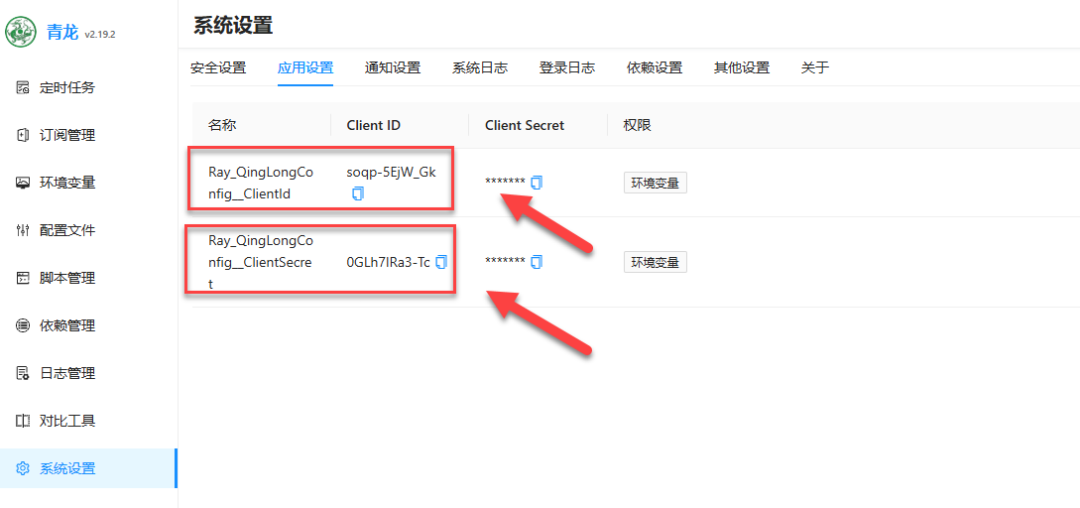Copy Client Secret of Ray_QingLongConfig__ClientSecret row
This screenshot has width=1080, height=508.
(537, 262)
